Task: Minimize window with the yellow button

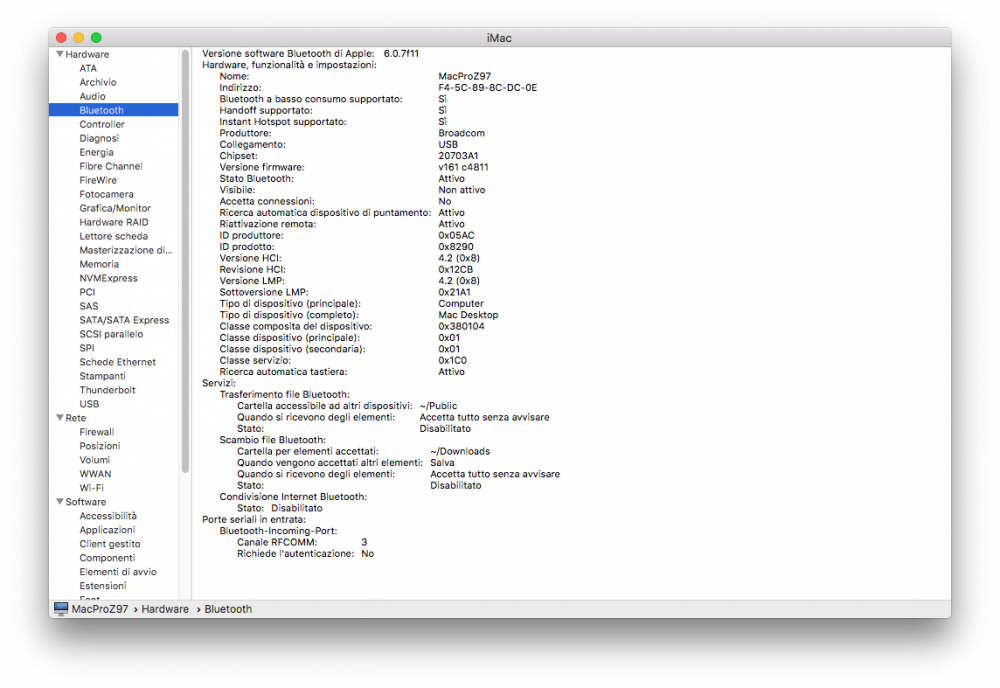Action: click(x=78, y=38)
